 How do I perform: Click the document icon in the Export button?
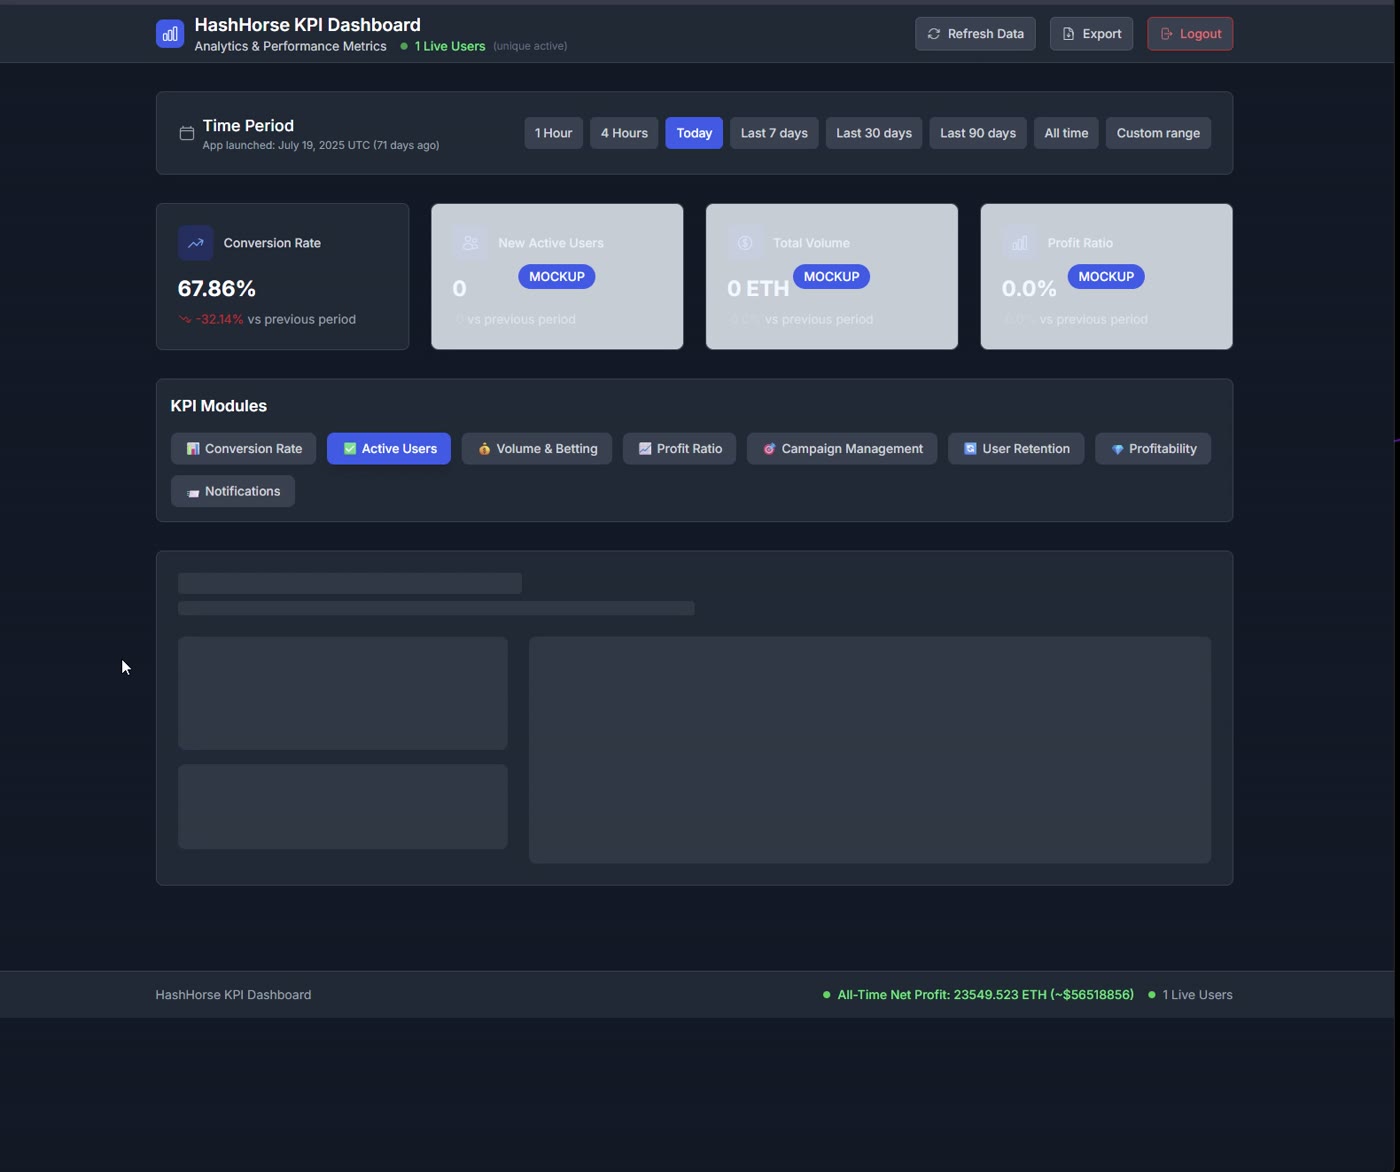click(x=1068, y=34)
